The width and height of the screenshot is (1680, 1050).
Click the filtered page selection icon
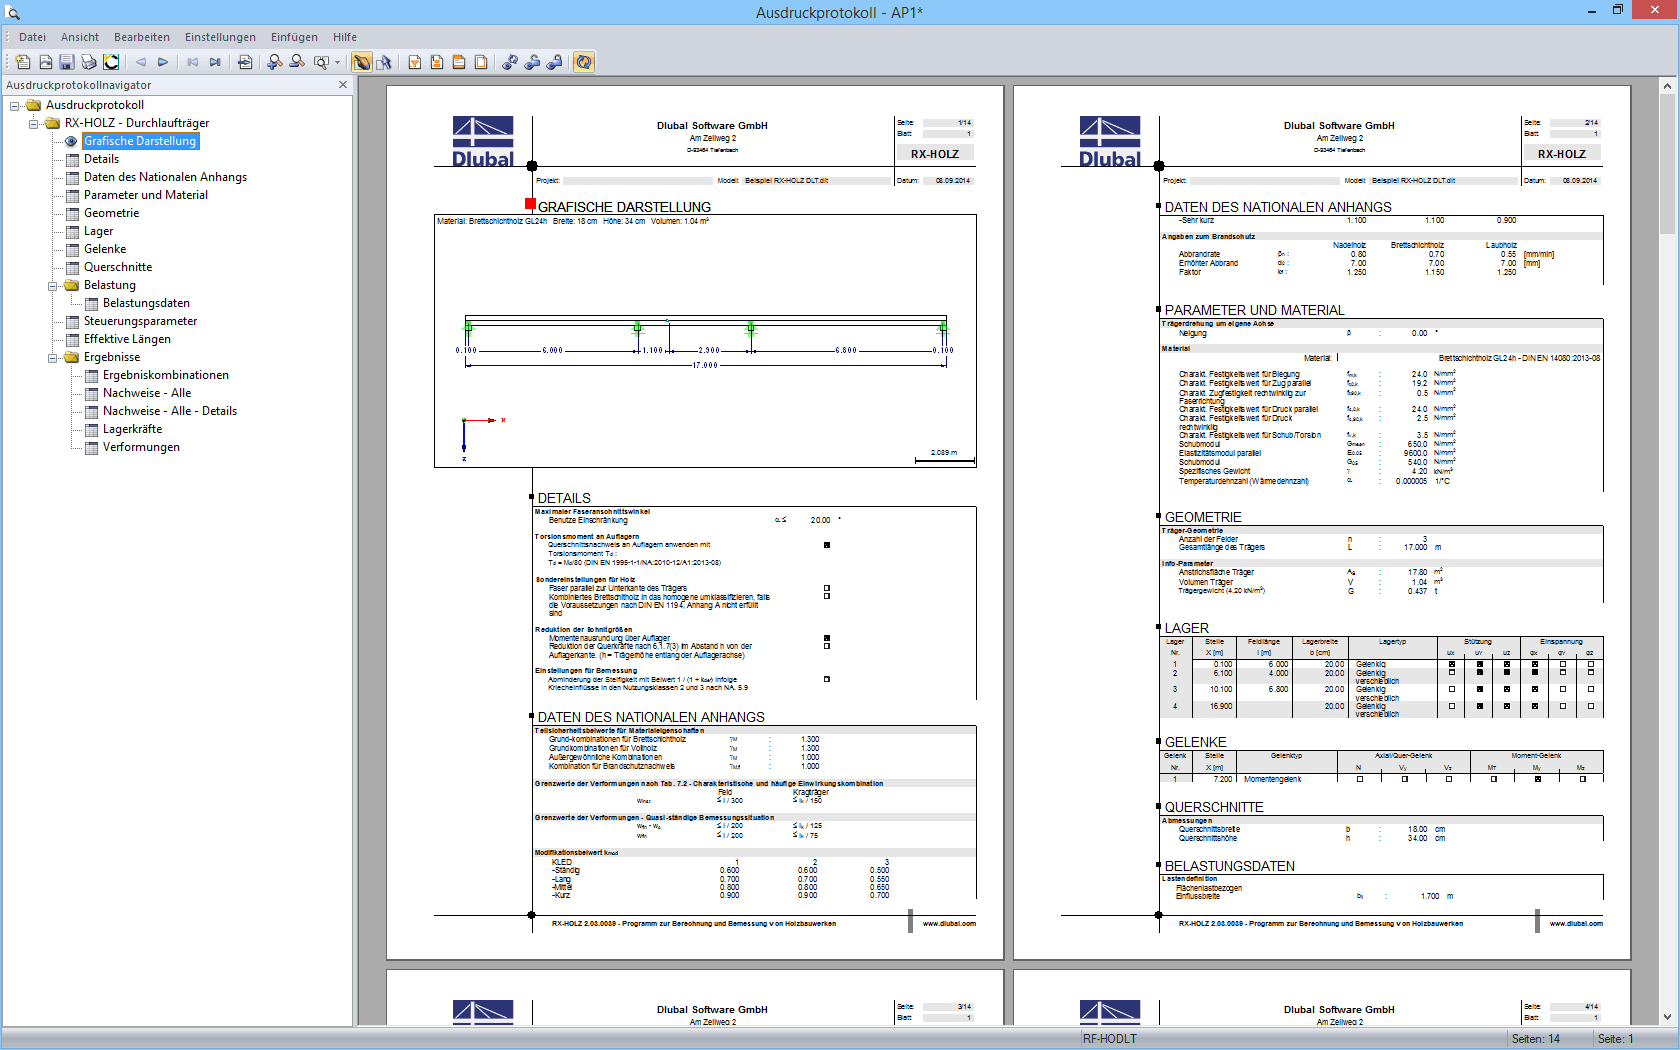[x=415, y=62]
